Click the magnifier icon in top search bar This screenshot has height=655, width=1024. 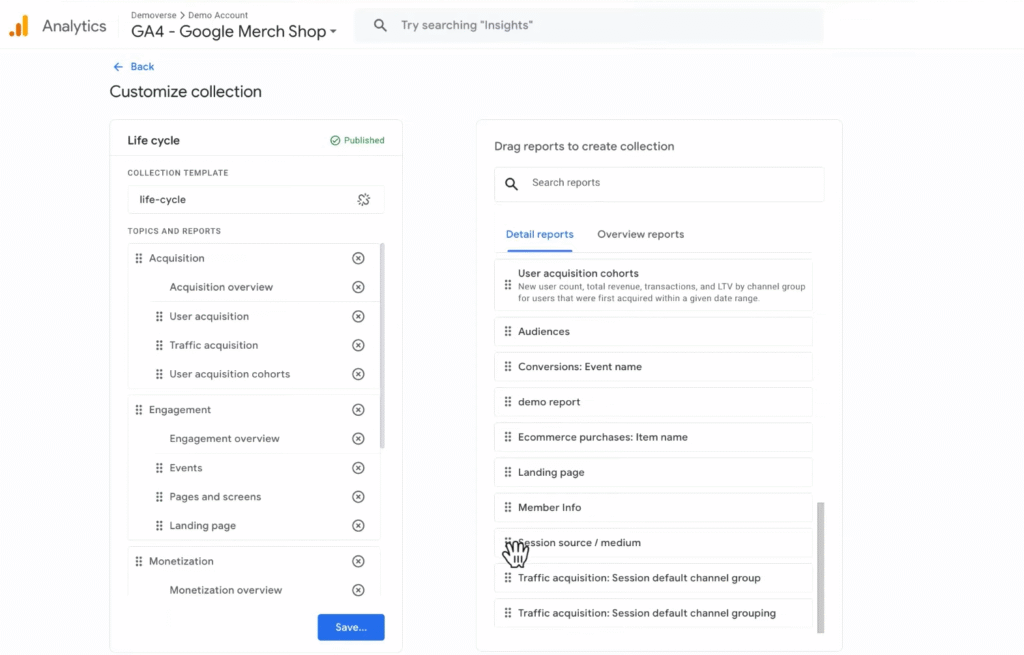(380, 25)
